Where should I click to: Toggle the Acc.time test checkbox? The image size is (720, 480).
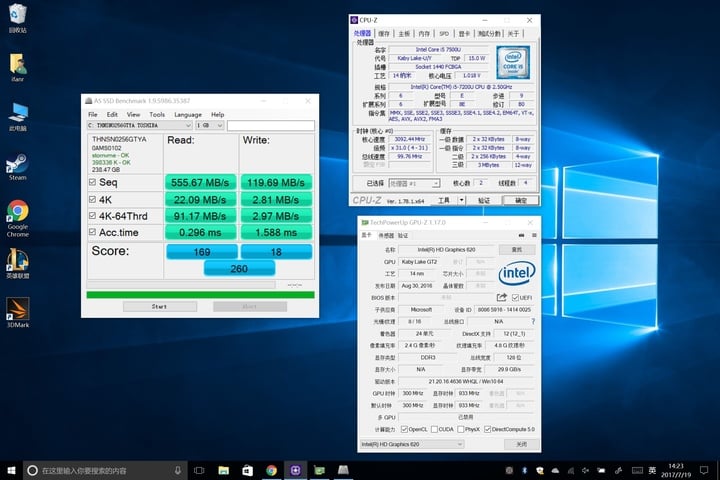coord(92,232)
